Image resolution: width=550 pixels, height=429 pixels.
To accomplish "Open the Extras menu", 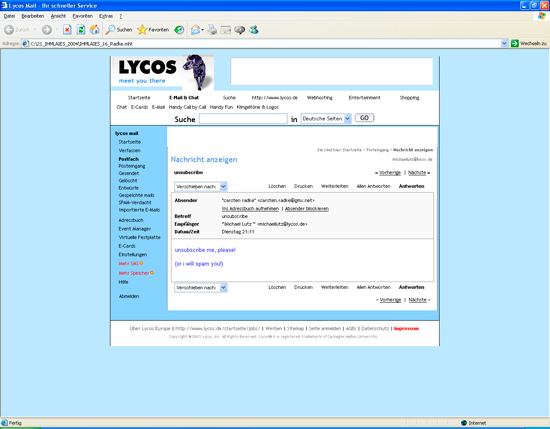I will tap(106, 16).
